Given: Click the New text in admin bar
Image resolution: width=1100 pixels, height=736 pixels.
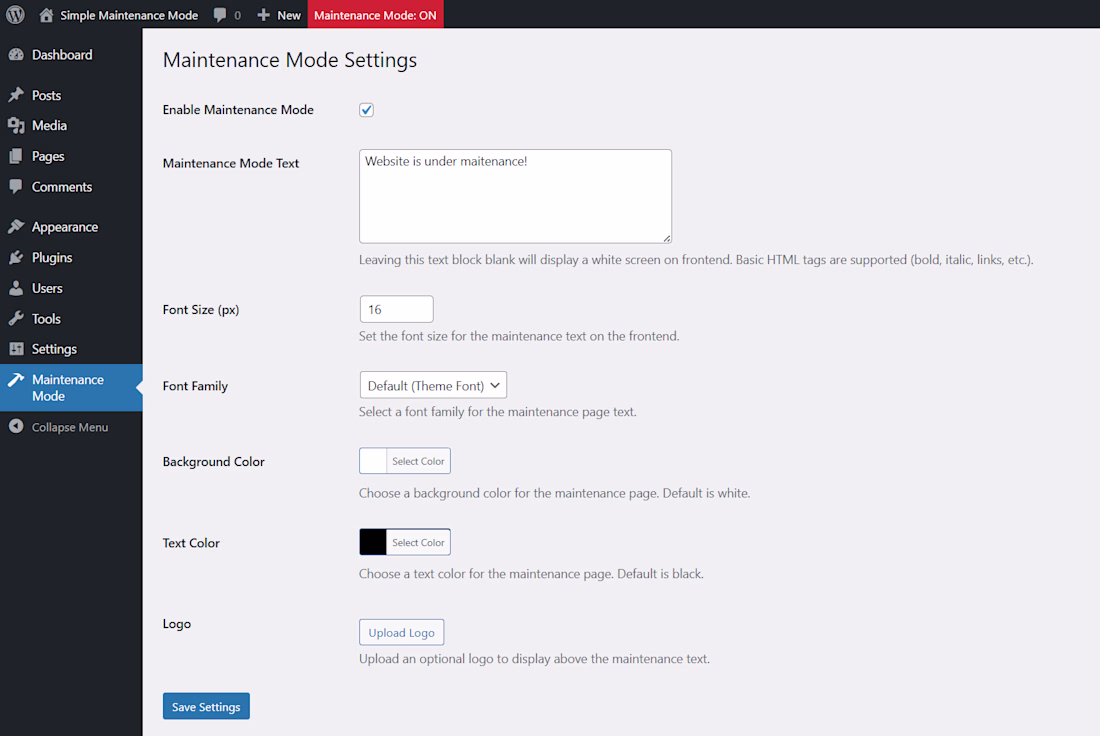Looking at the screenshot, I should point(289,15).
